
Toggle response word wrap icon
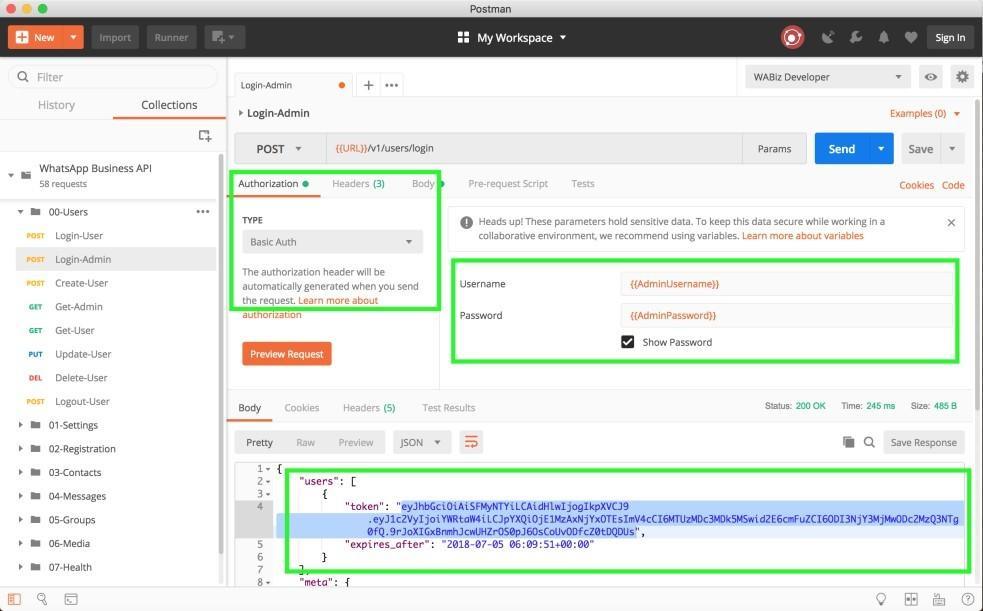(x=472, y=442)
